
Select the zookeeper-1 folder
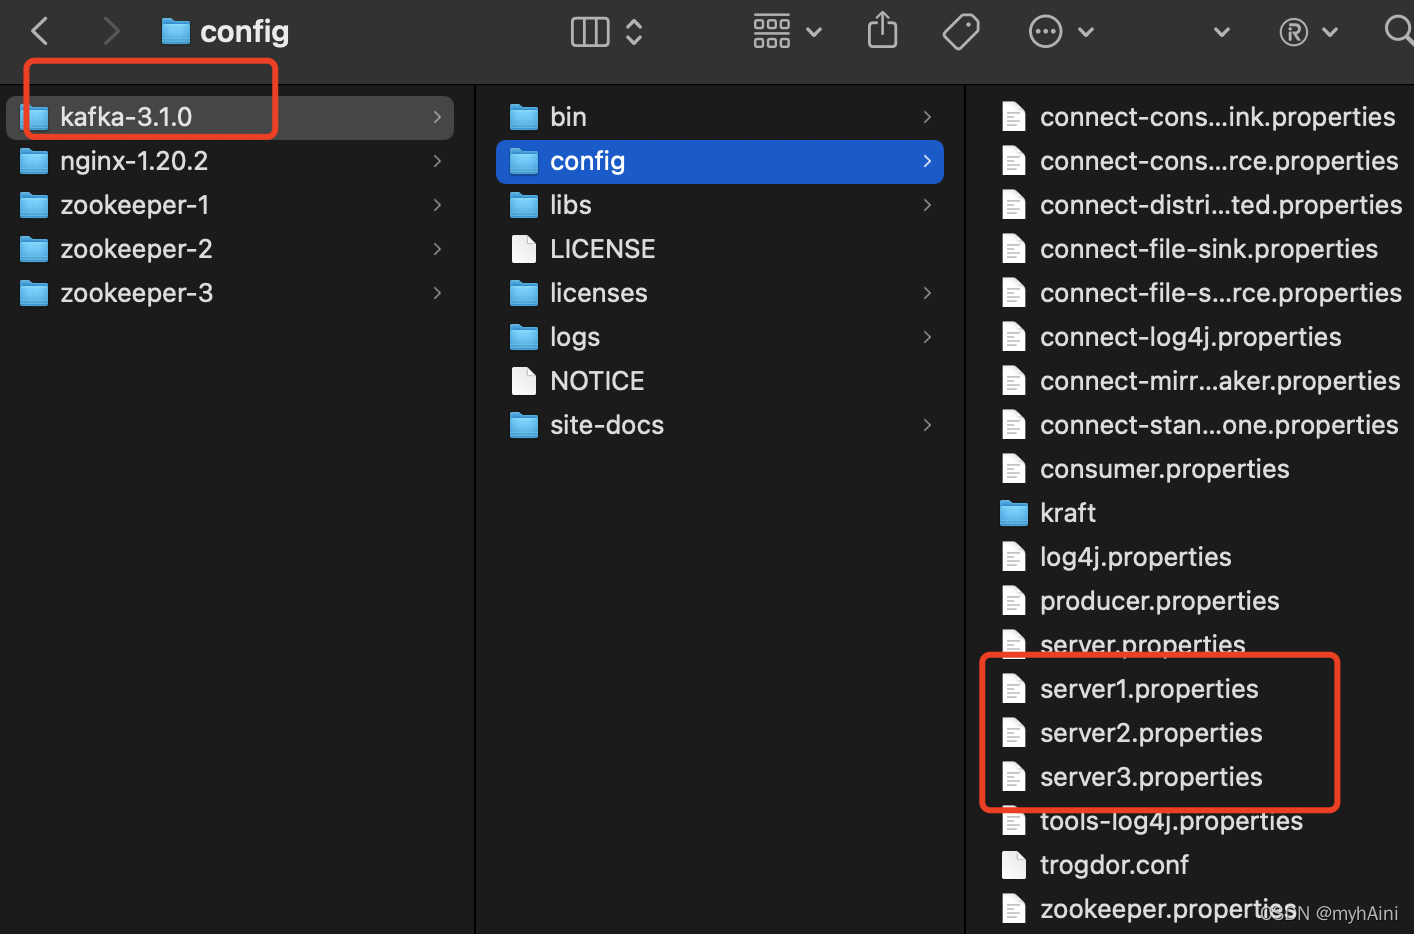coord(230,205)
